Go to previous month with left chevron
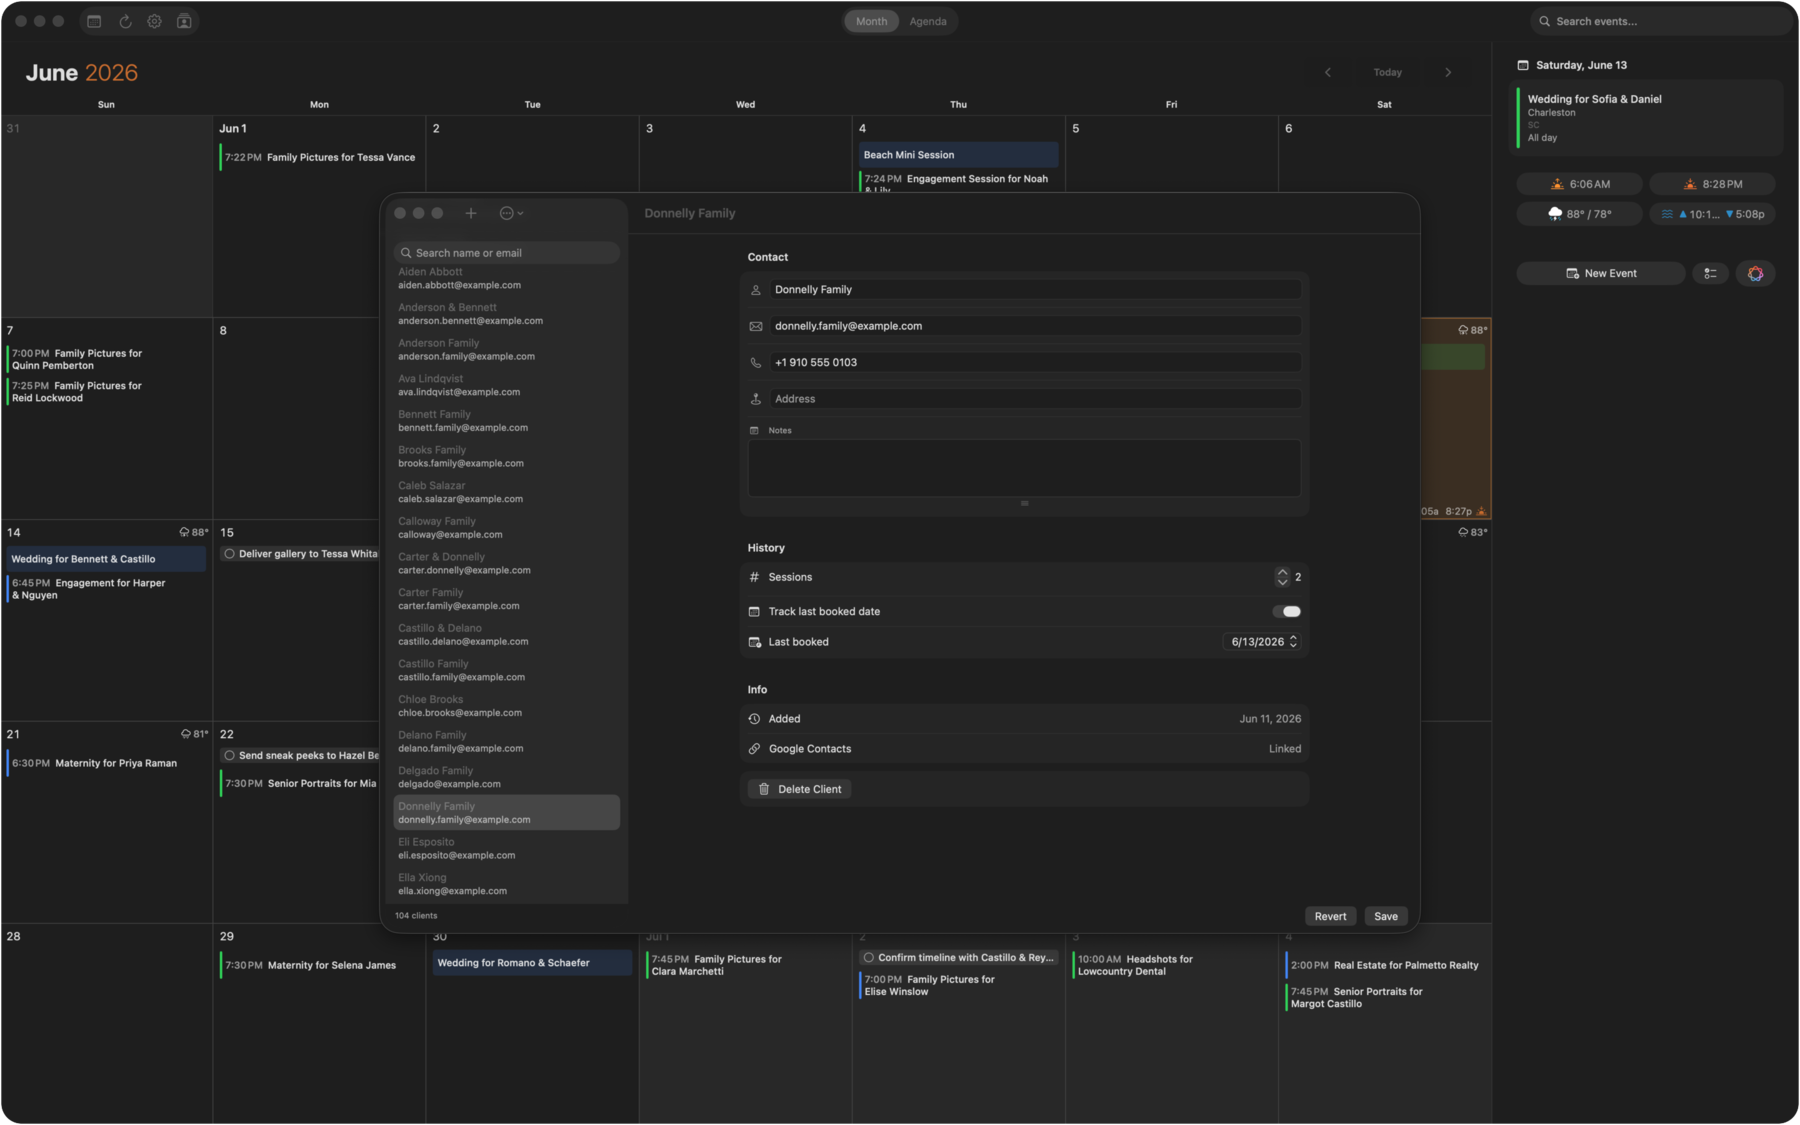Image resolution: width=1800 pixels, height=1125 pixels. coord(1328,72)
